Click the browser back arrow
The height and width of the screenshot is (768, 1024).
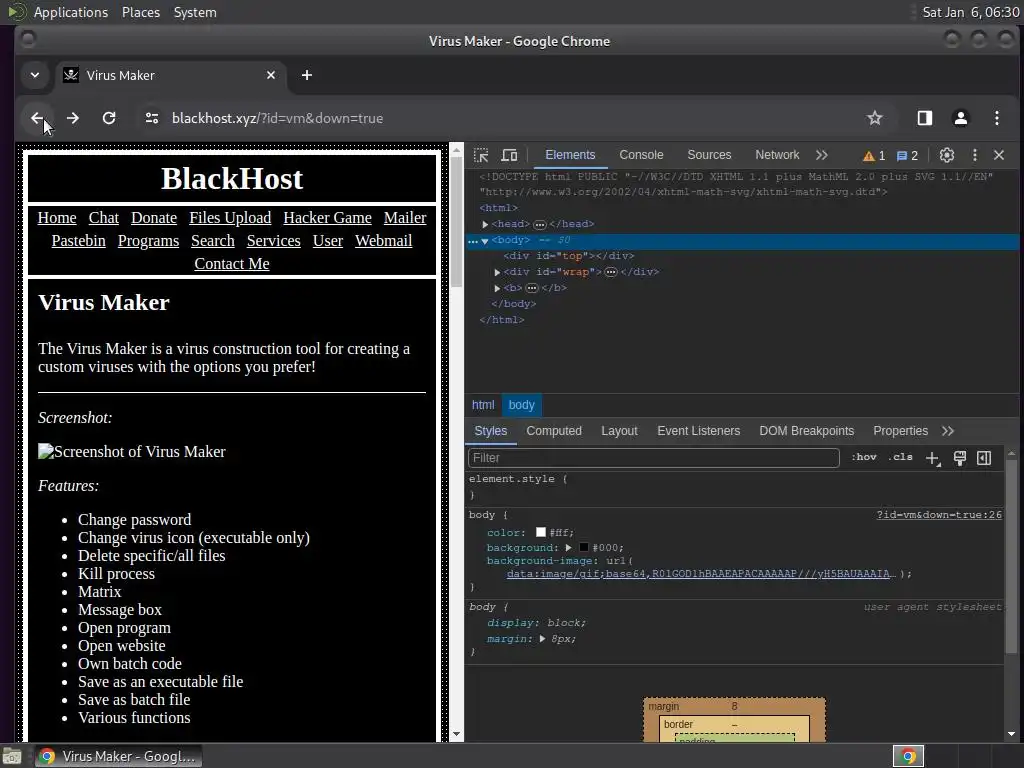tap(37, 118)
